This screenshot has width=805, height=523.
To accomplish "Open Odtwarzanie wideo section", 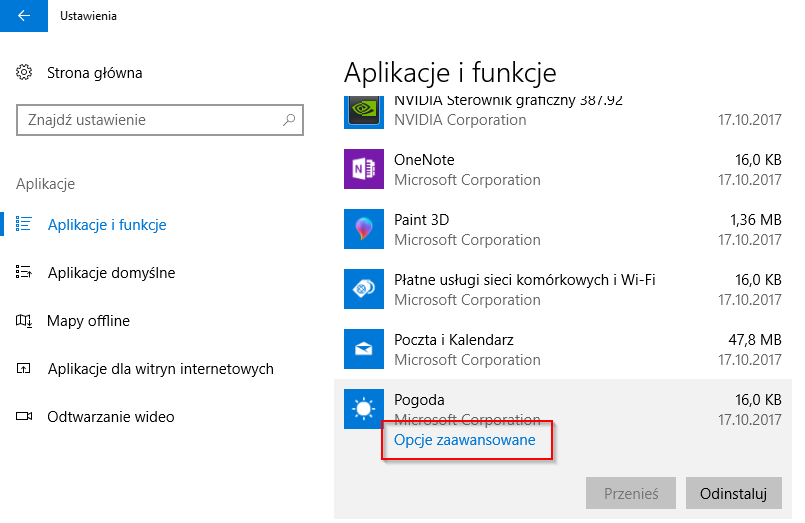I will 111,417.
